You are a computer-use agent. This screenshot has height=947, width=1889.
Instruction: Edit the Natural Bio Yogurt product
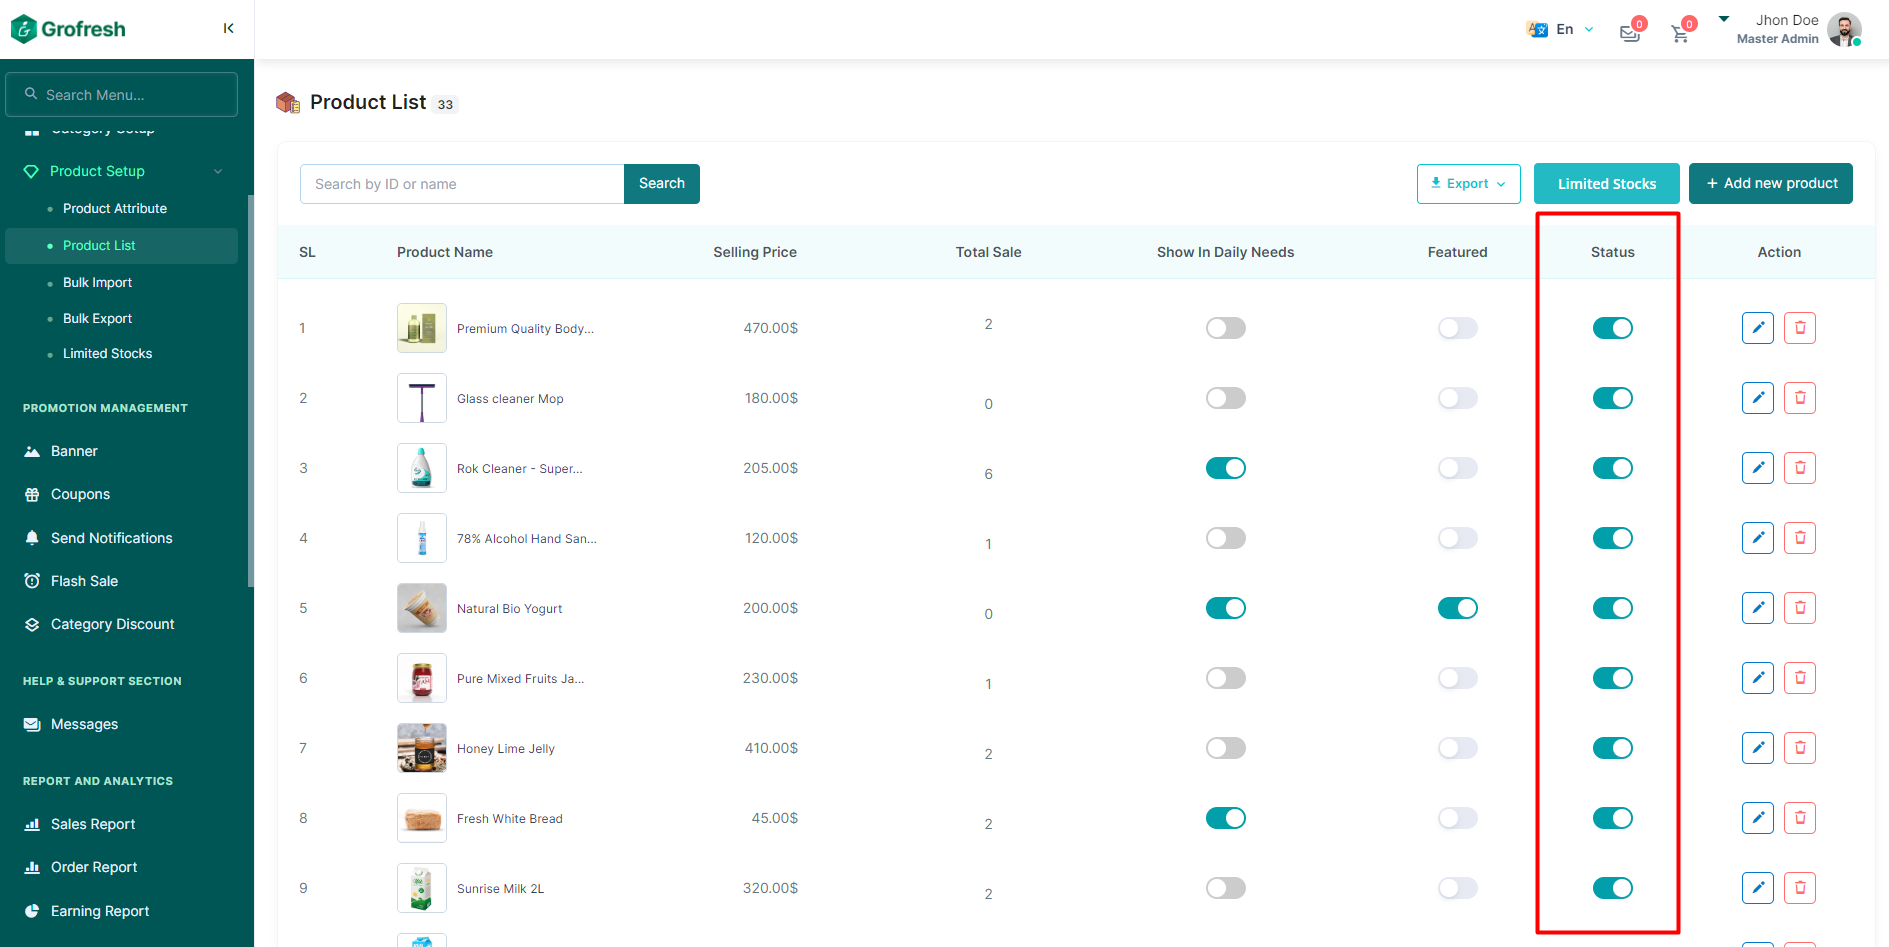coord(1758,608)
